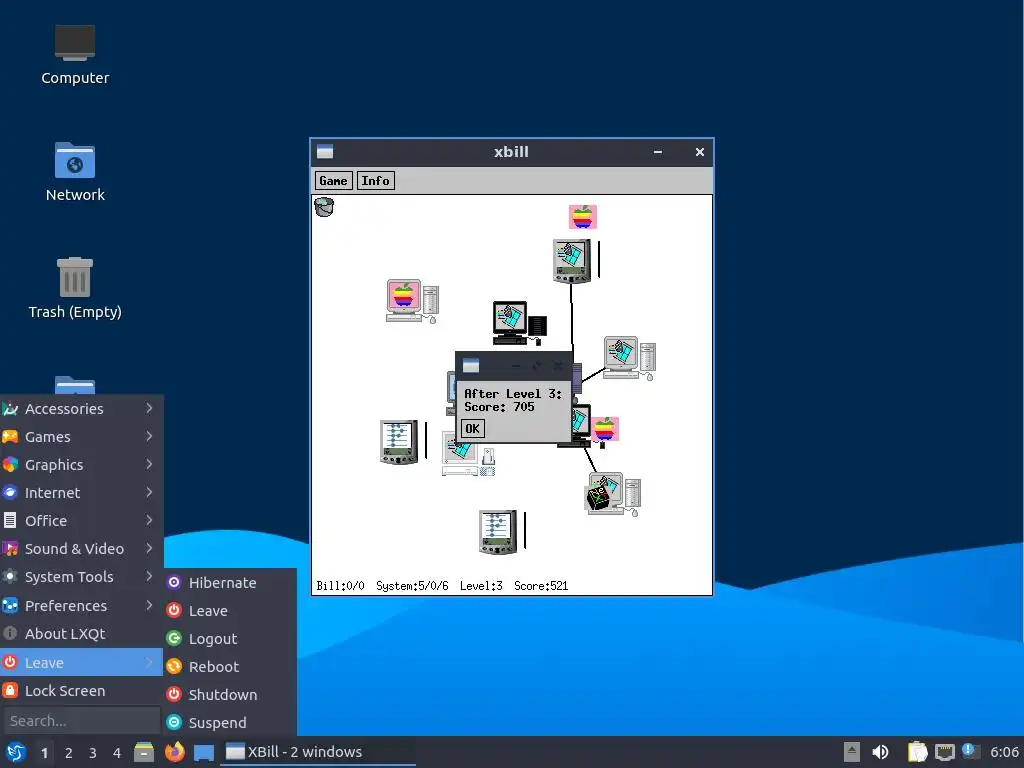1024x768 pixels.
Task: Choose Leave entry in the submenu
Action: 231,611
